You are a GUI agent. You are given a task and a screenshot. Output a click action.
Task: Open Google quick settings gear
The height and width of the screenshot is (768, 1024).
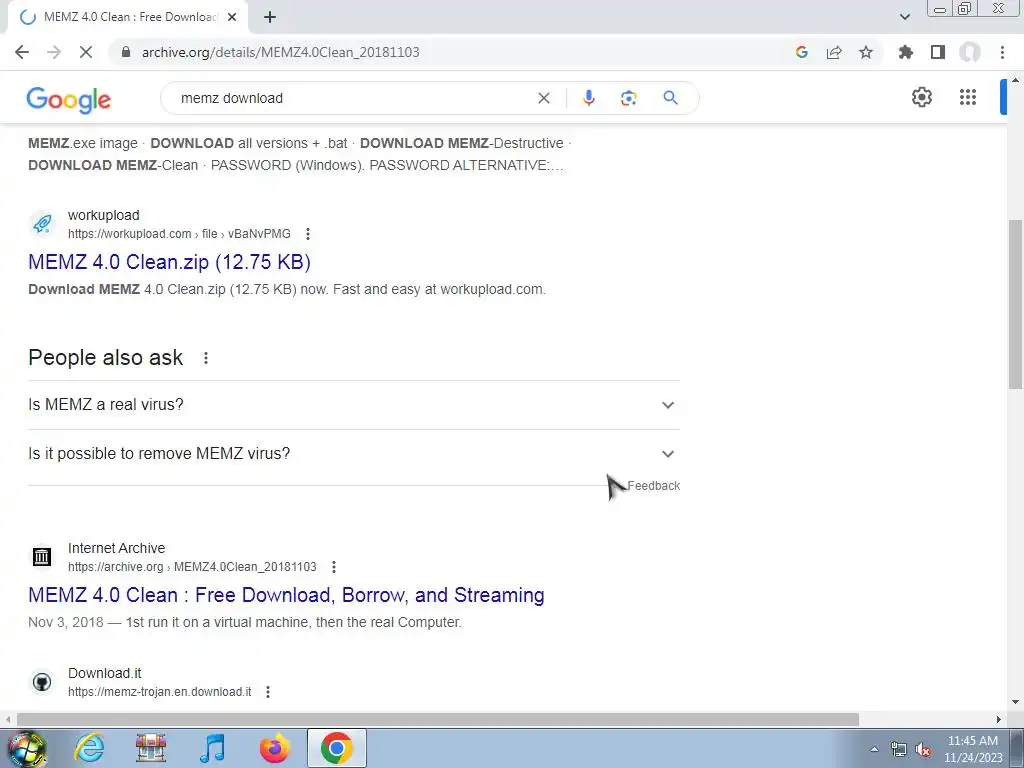921,97
